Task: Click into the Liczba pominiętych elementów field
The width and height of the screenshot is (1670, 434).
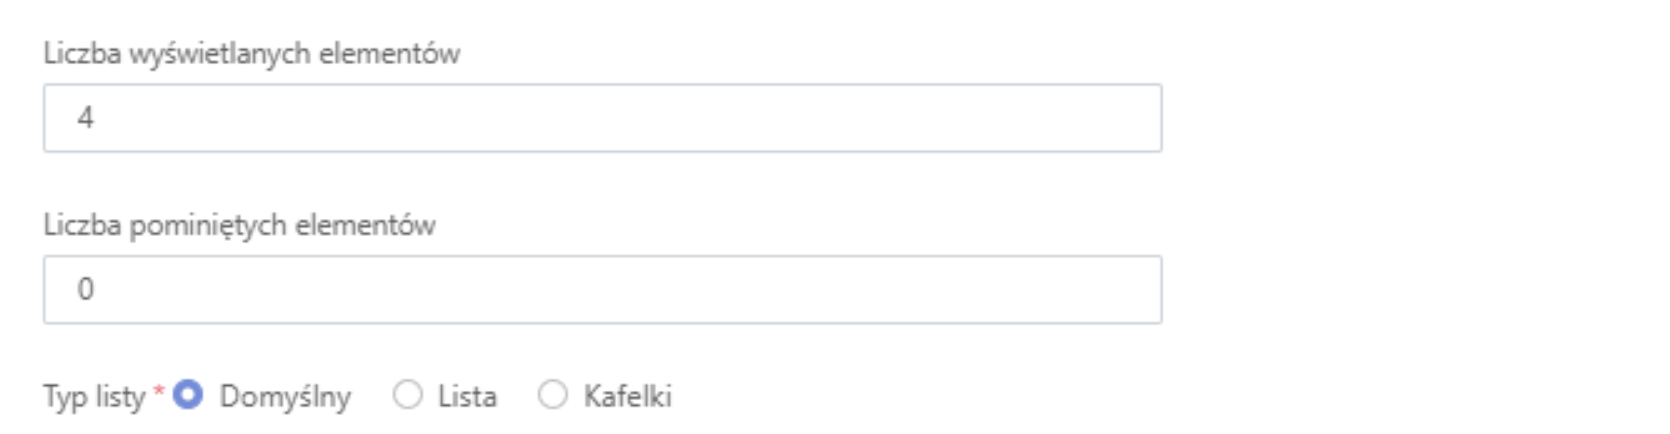Action: click(x=602, y=290)
